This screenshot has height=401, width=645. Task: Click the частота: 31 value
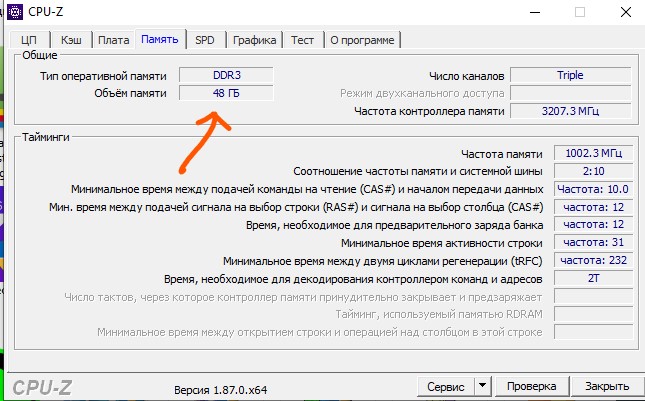[x=593, y=242]
